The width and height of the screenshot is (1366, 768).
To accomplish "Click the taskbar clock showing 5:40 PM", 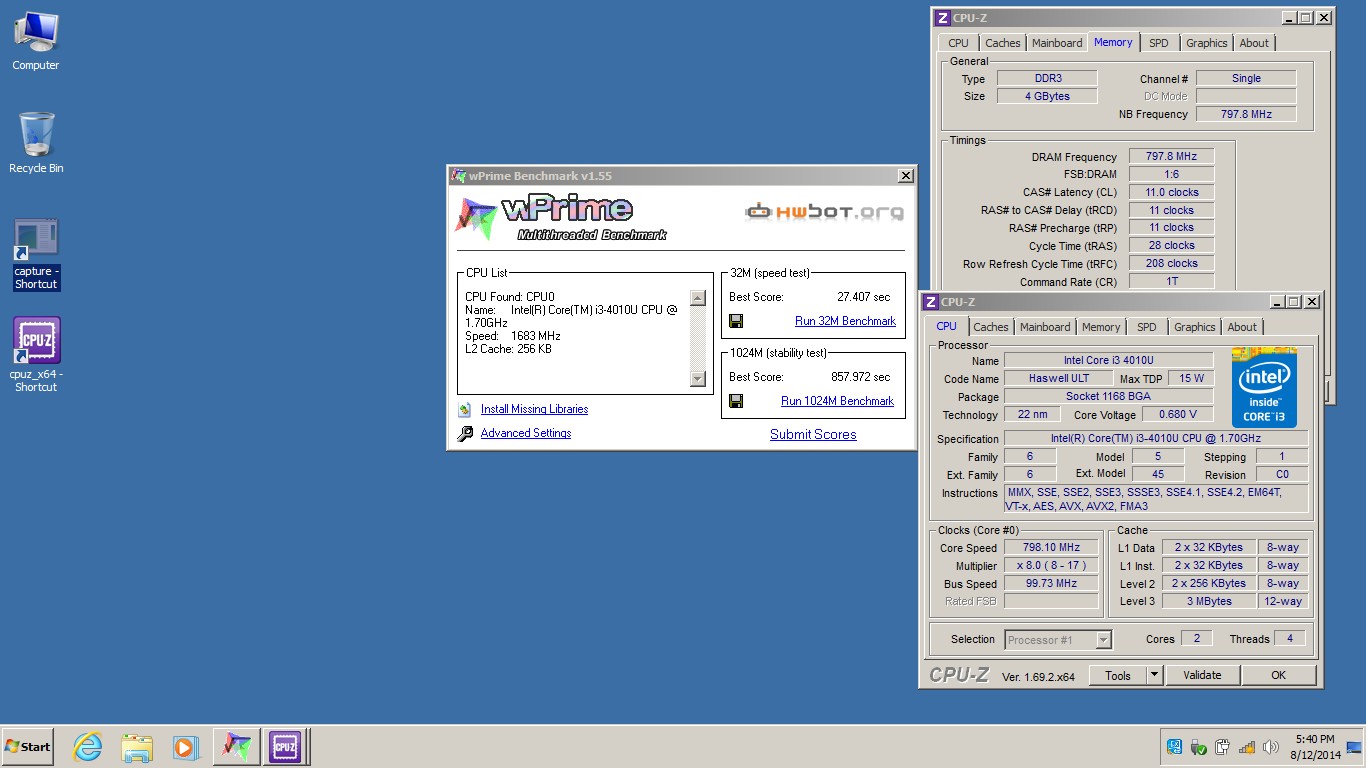I will [1315, 747].
